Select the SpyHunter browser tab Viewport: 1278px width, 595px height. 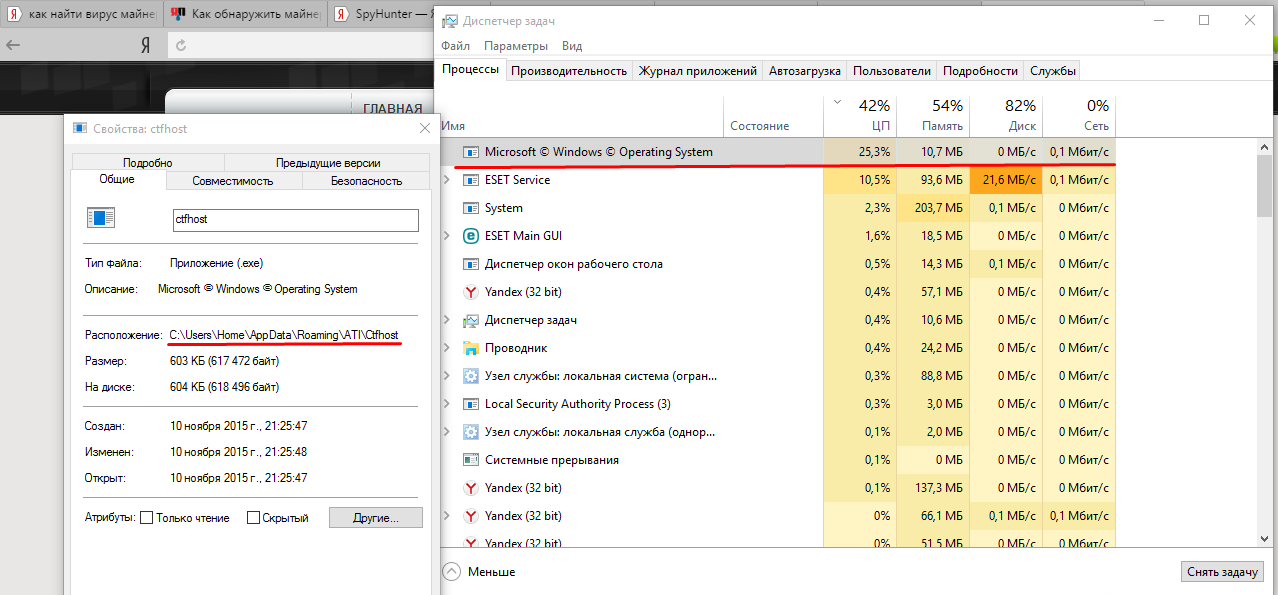380,15
